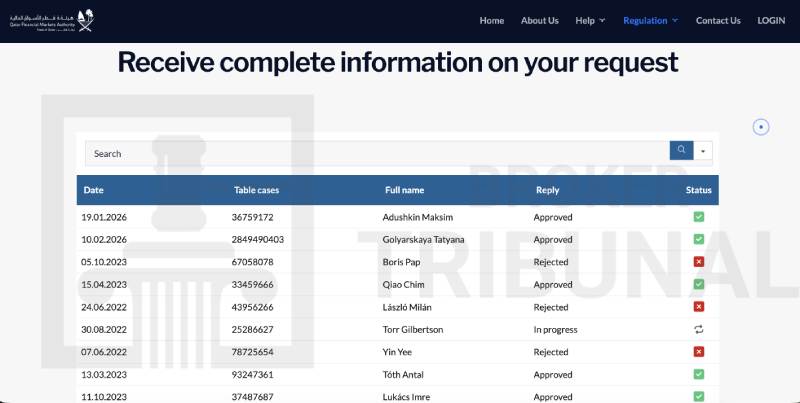Click the Qatar Financial Markets Authority logo
The image size is (800, 403).
click(x=52, y=20)
